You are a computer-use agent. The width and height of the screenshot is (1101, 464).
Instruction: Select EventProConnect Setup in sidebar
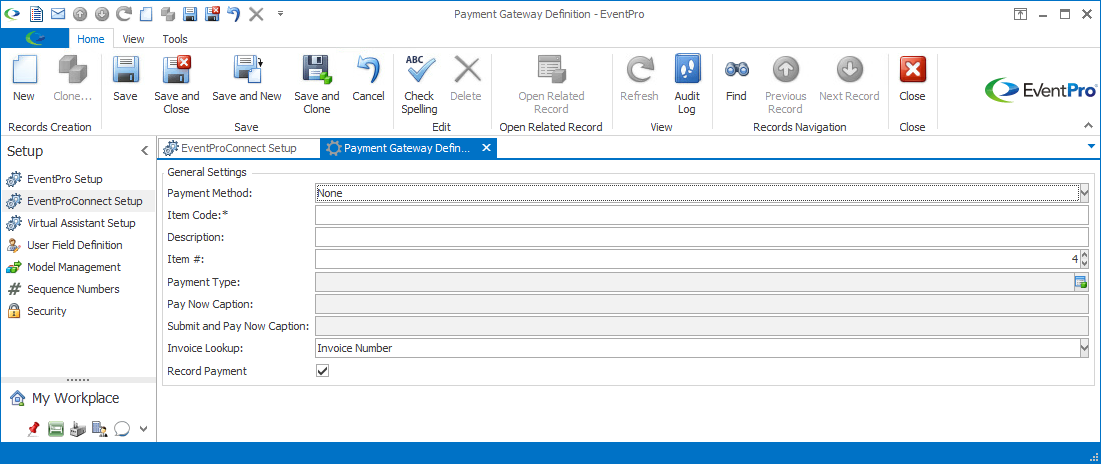click(x=77, y=201)
